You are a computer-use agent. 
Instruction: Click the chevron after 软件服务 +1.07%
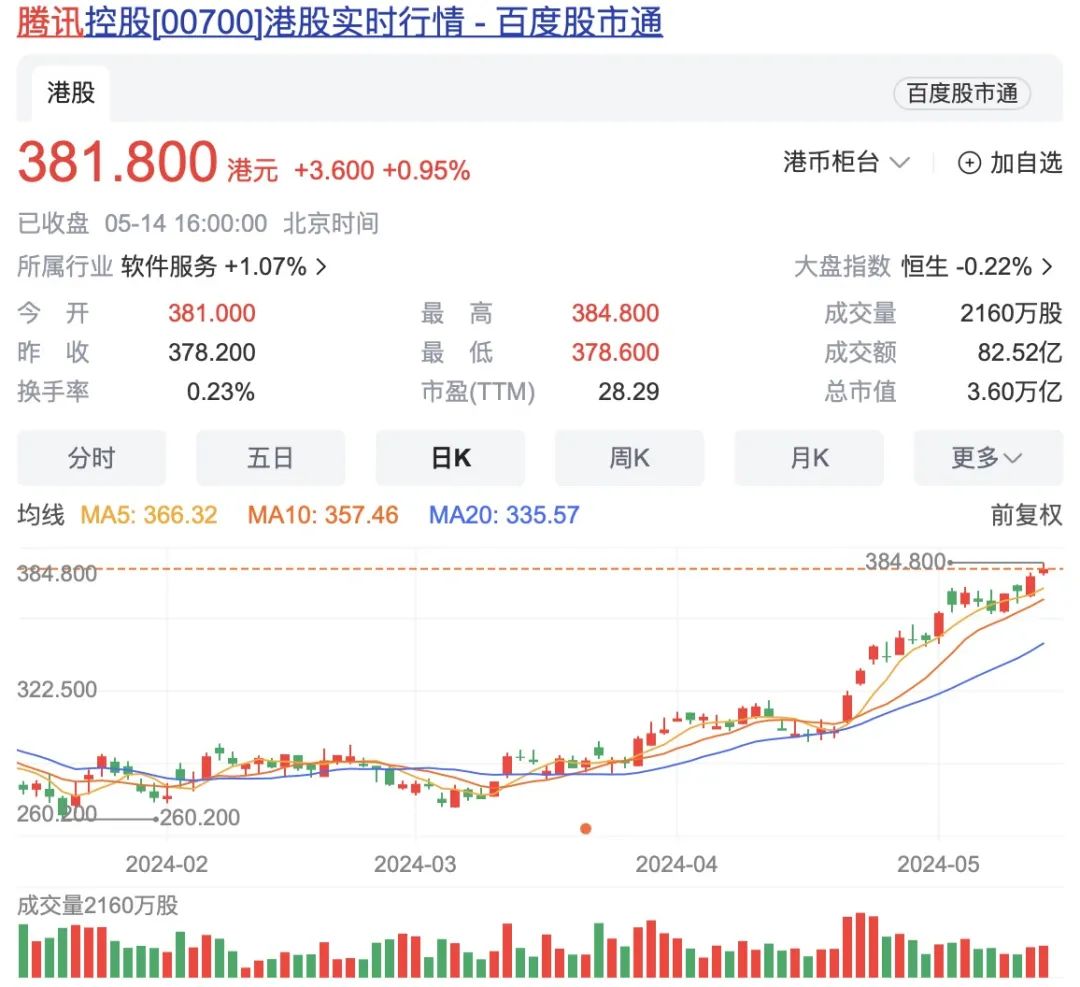click(321, 267)
